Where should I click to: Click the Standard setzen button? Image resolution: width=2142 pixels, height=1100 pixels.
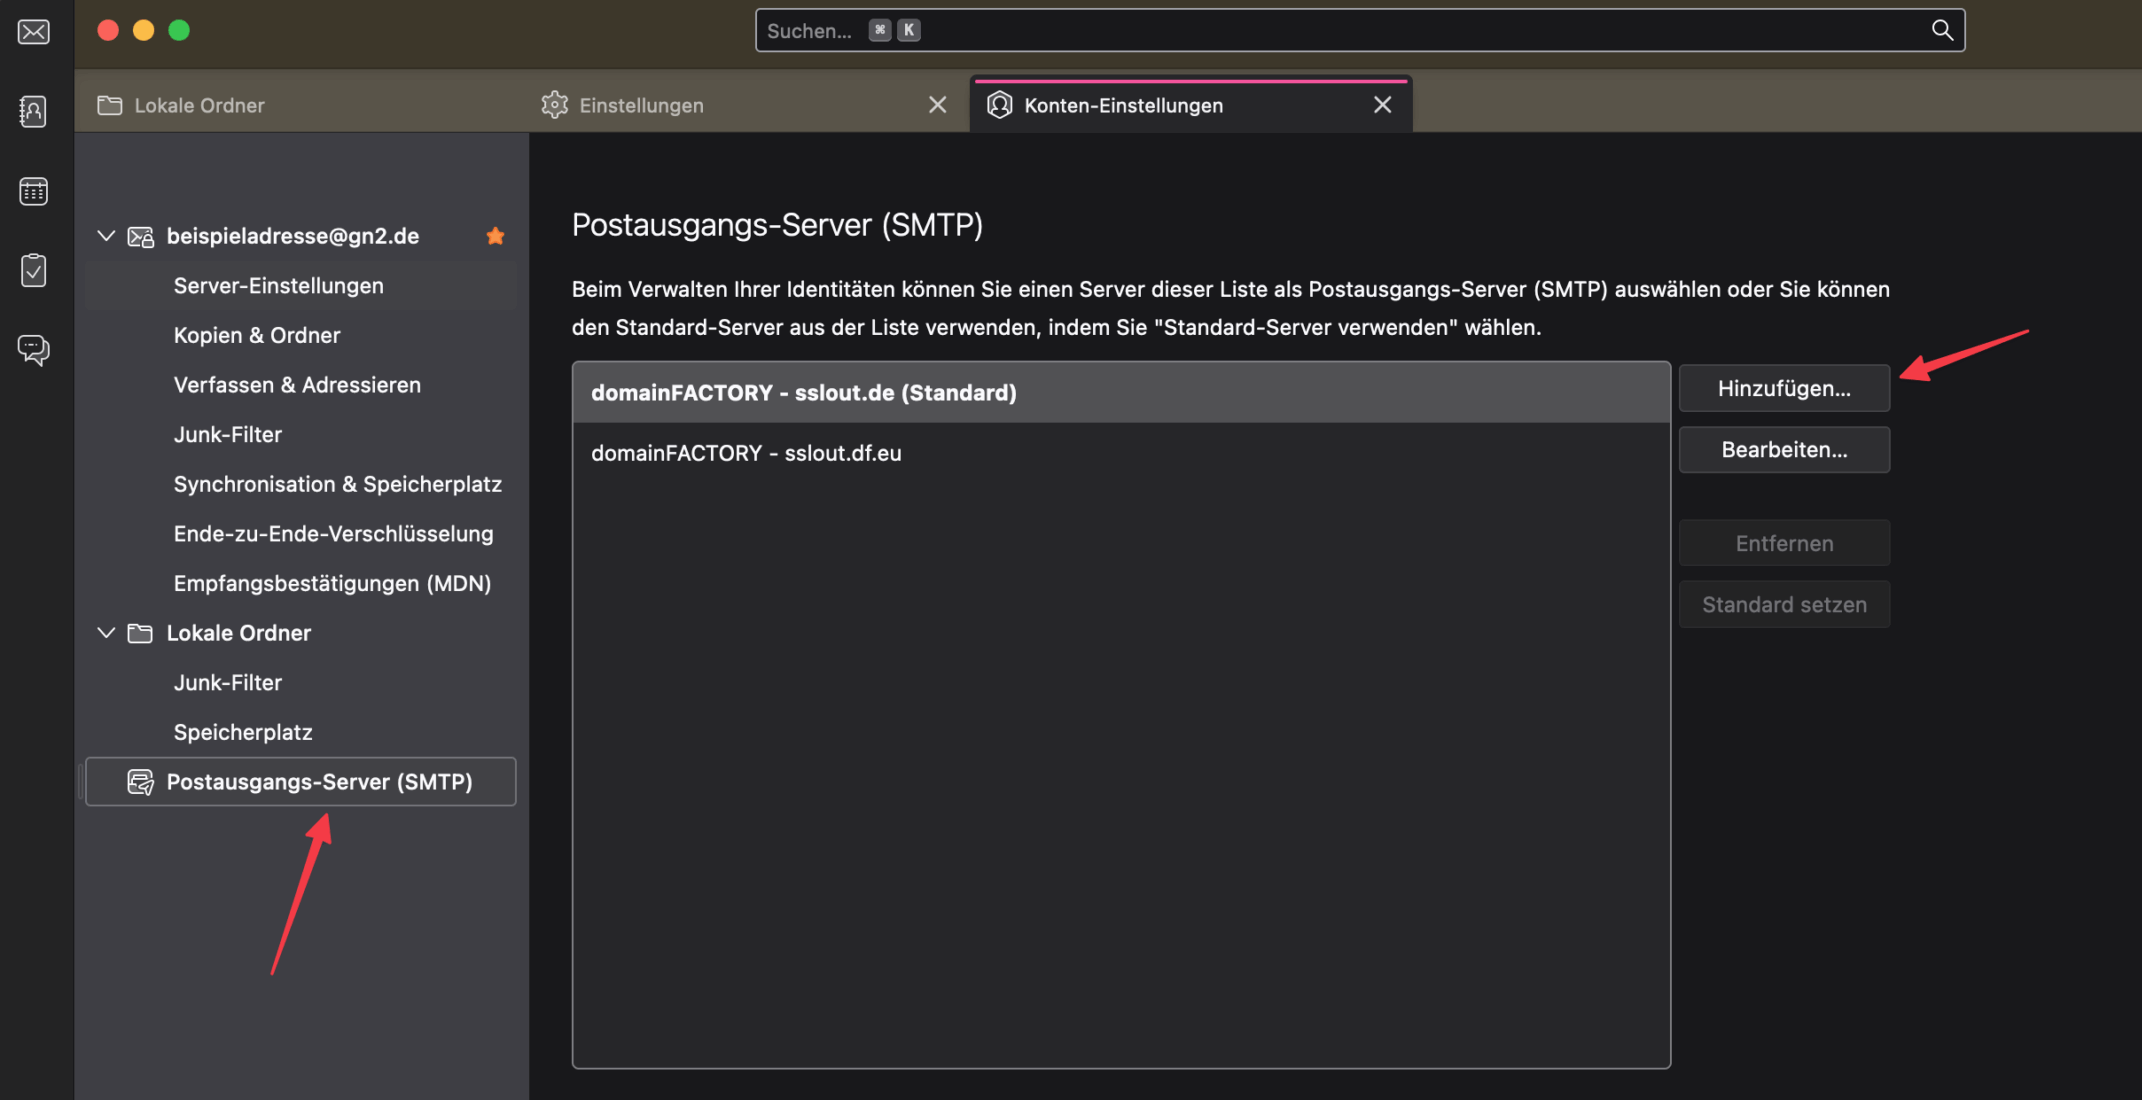(x=1784, y=605)
